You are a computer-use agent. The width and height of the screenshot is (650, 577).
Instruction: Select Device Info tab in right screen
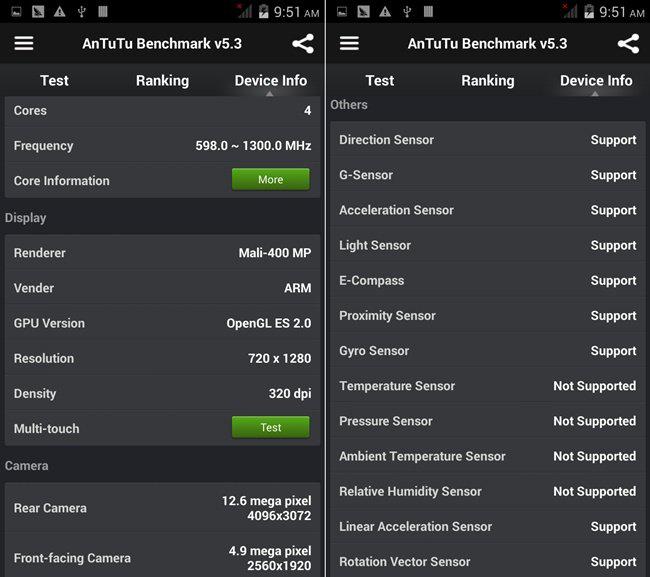[x=596, y=80]
